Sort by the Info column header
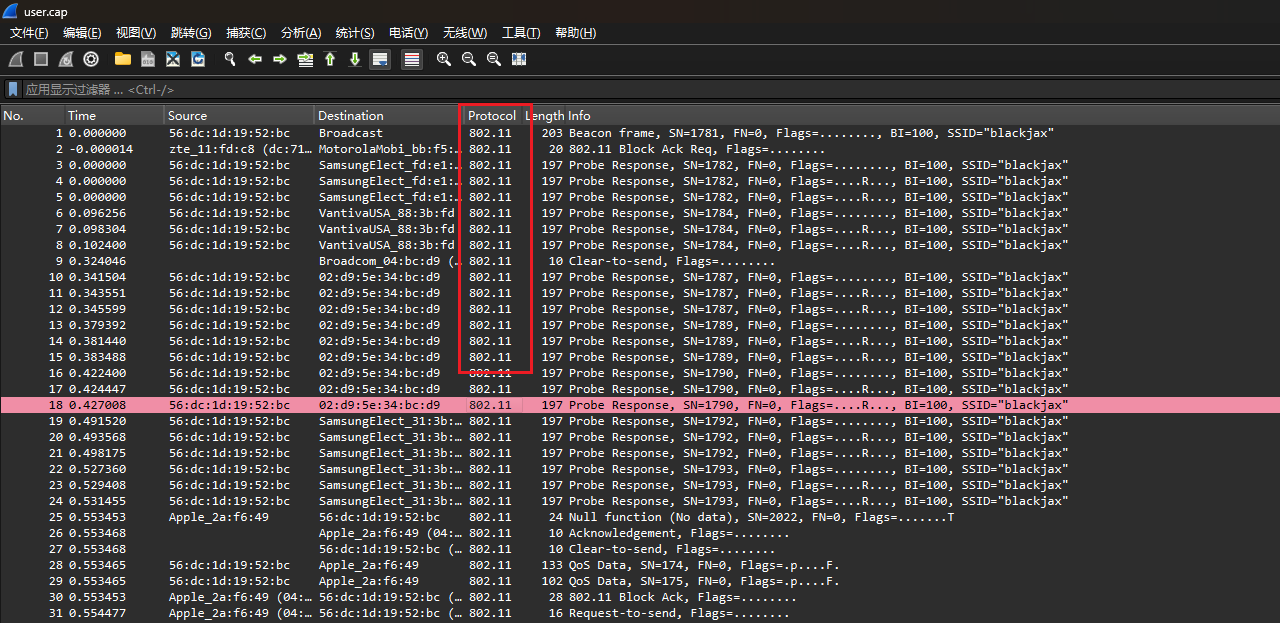 tap(922, 115)
